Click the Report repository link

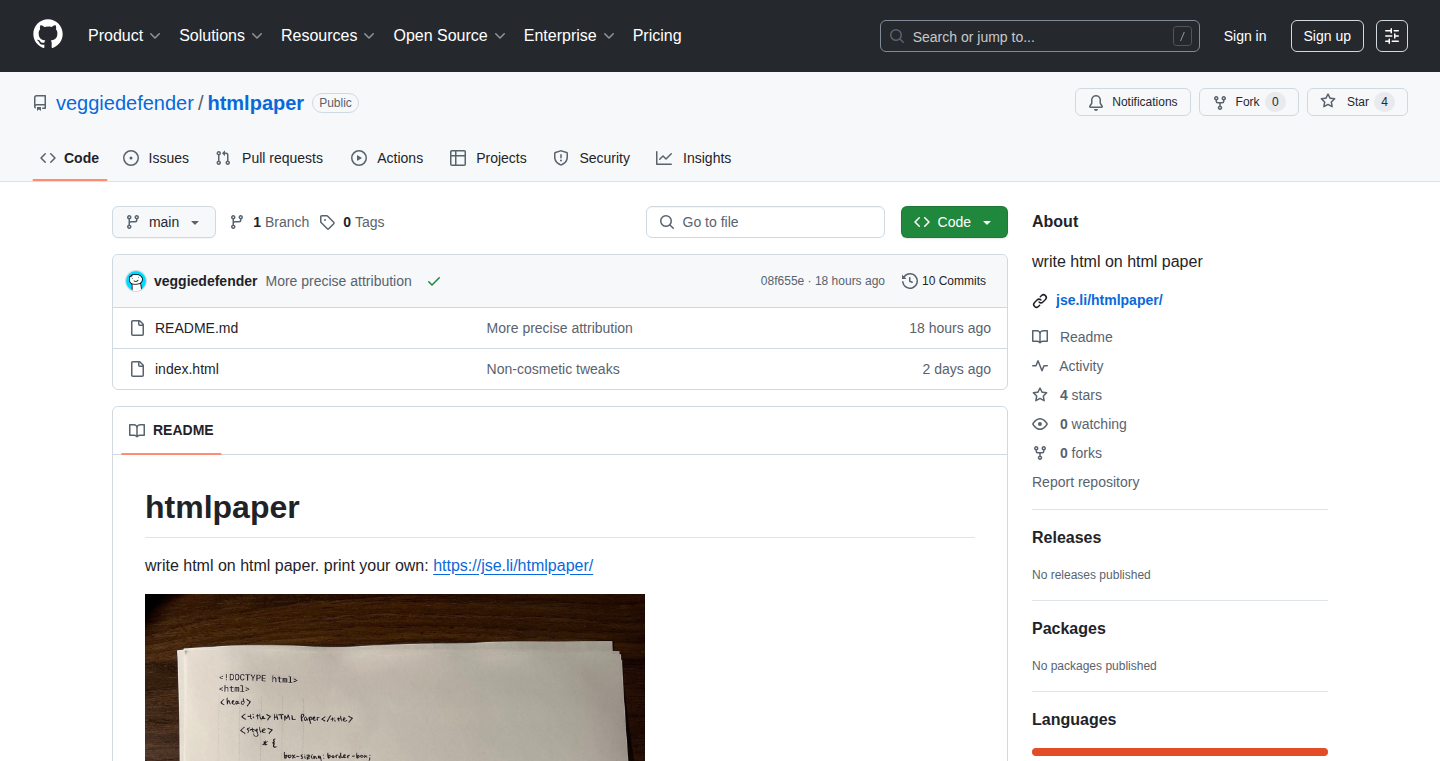pos(1085,482)
